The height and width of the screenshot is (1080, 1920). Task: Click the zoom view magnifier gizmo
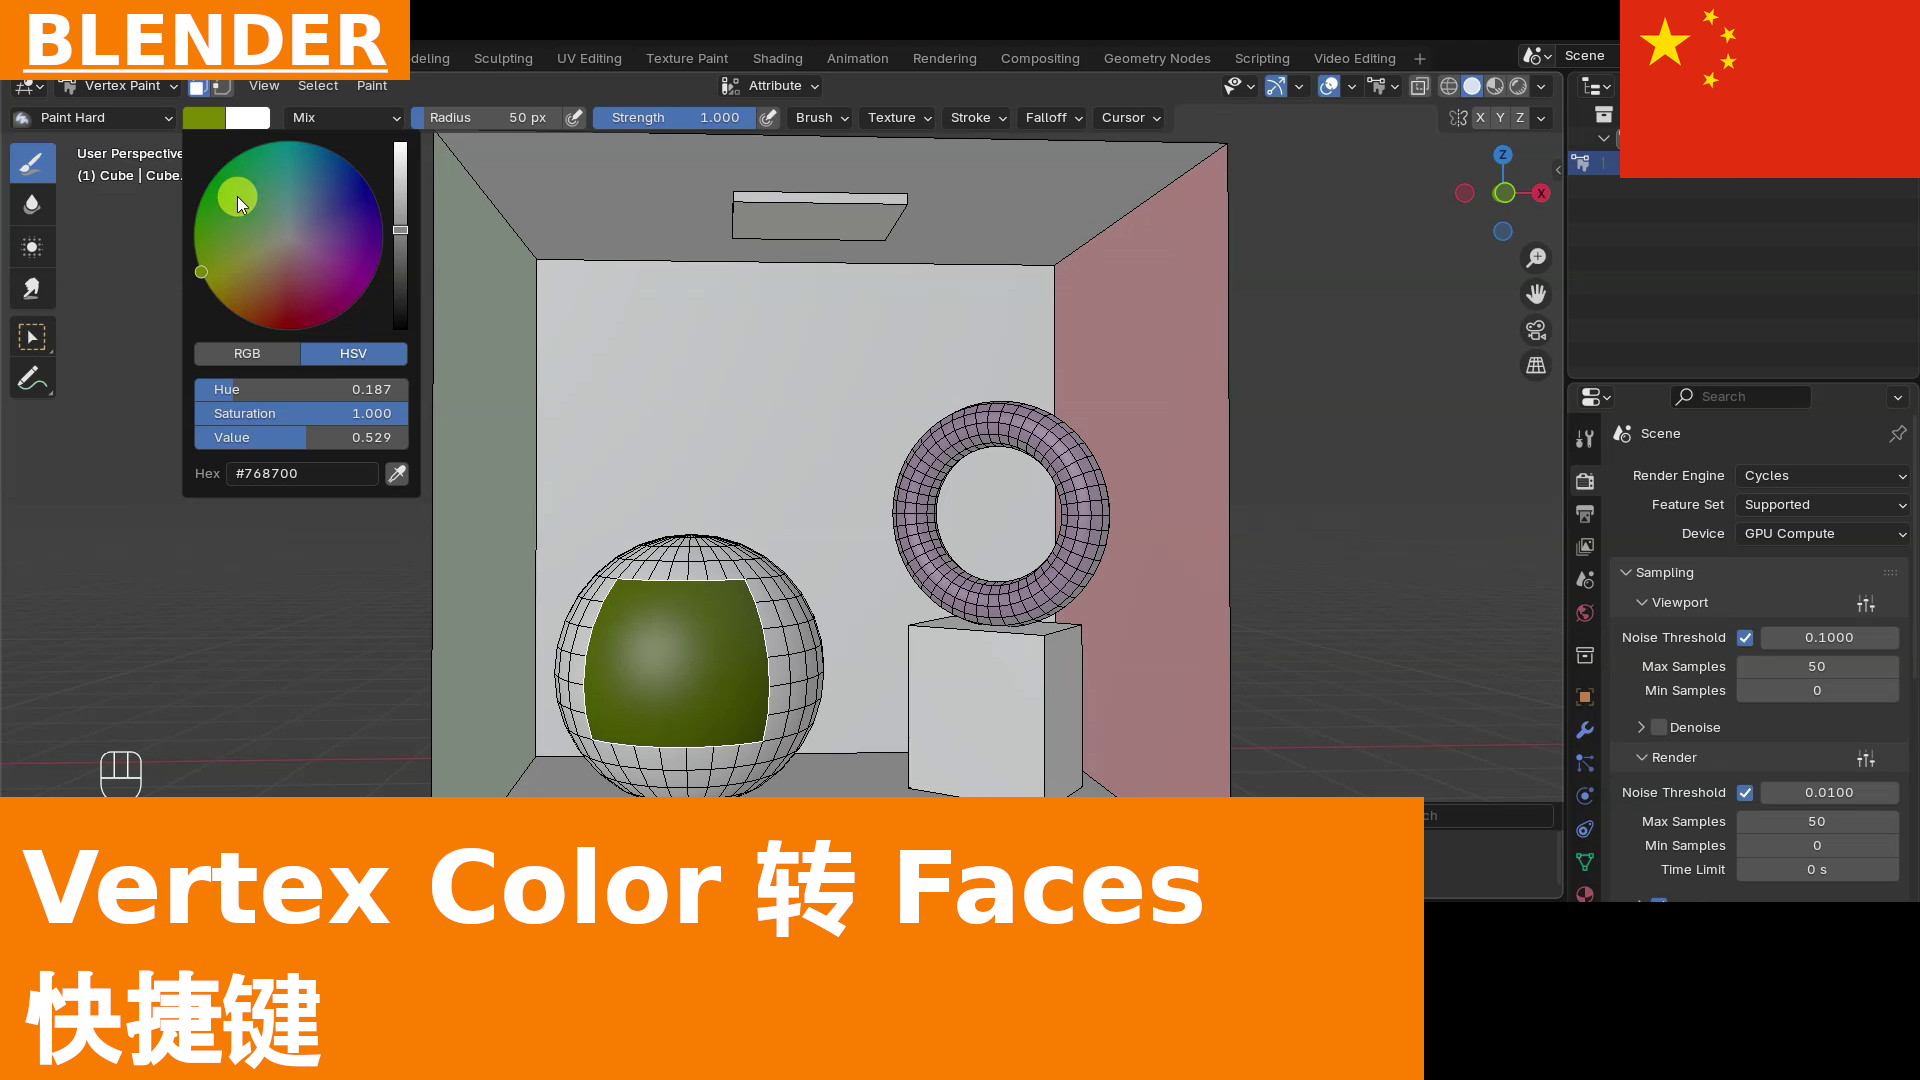pyautogui.click(x=1536, y=258)
